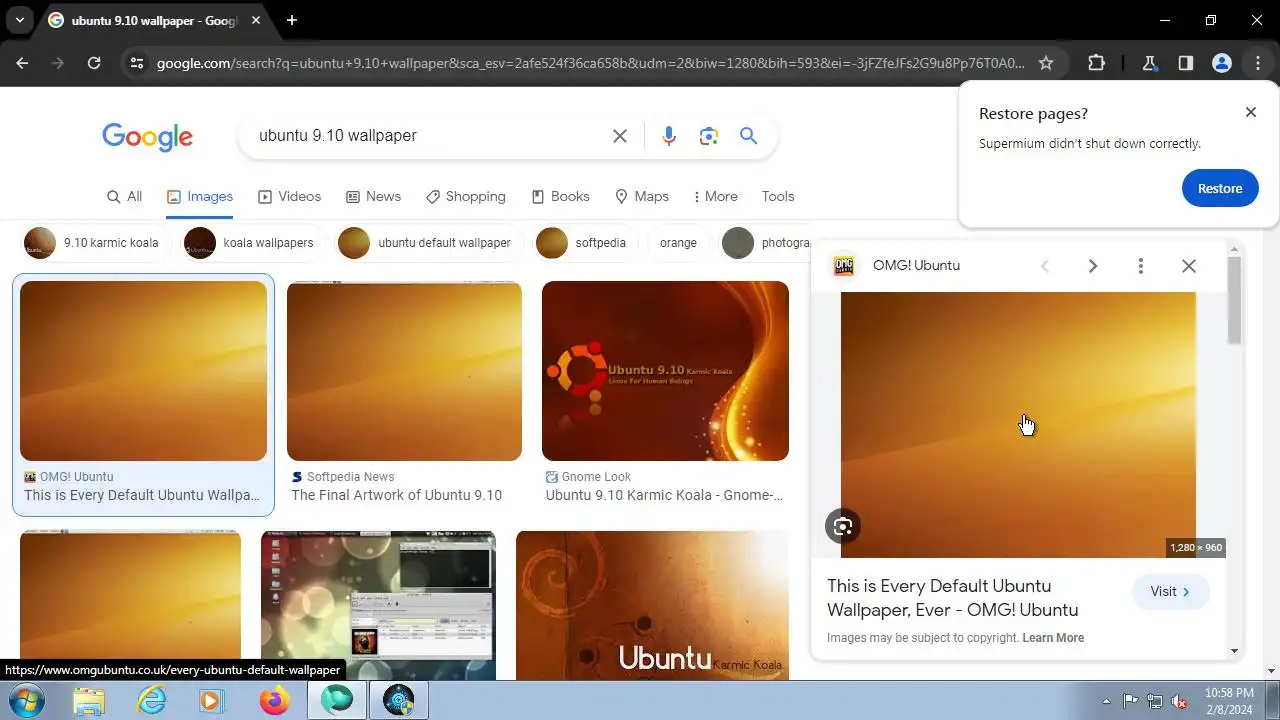Open the OMG! Ubuntu wallpaper thumbnail
The height and width of the screenshot is (720, 1280).
143,371
